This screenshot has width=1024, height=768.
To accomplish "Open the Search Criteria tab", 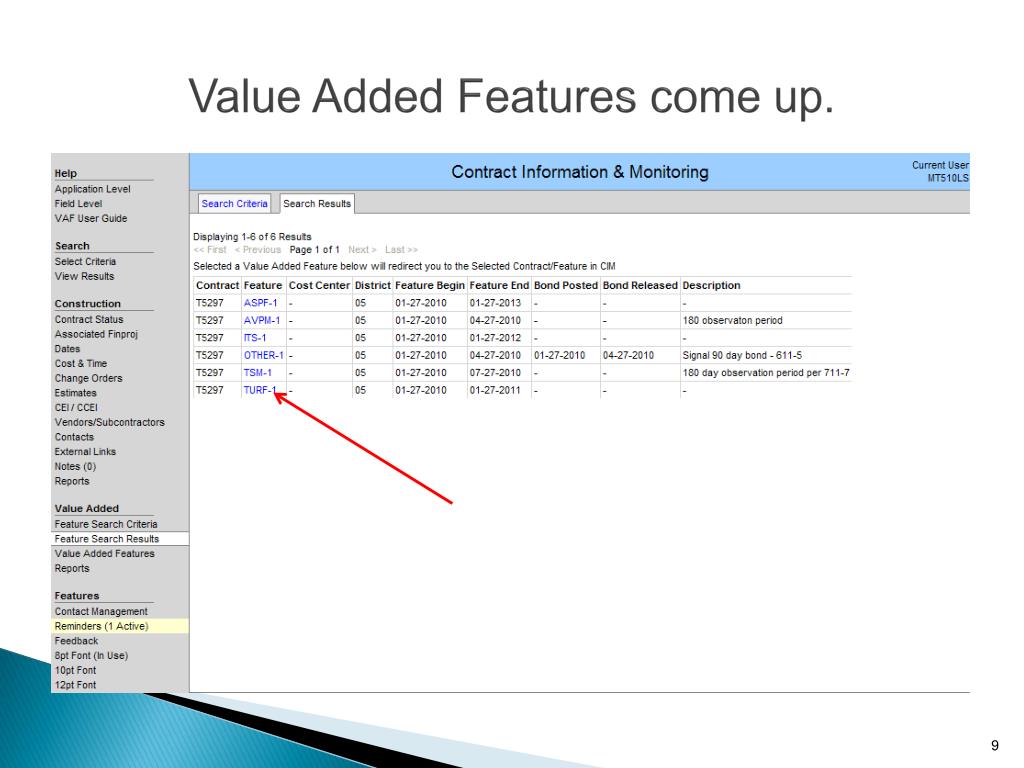I will click(x=234, y=204).
